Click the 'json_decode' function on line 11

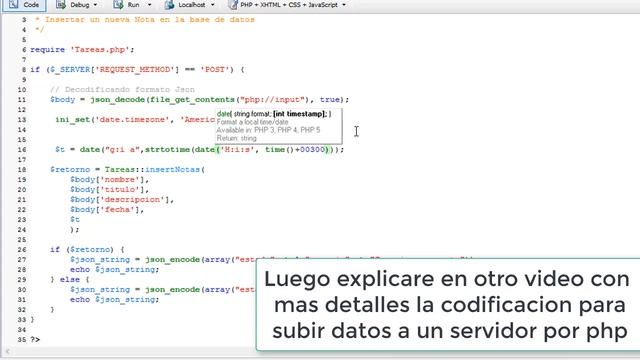point(118,100)
